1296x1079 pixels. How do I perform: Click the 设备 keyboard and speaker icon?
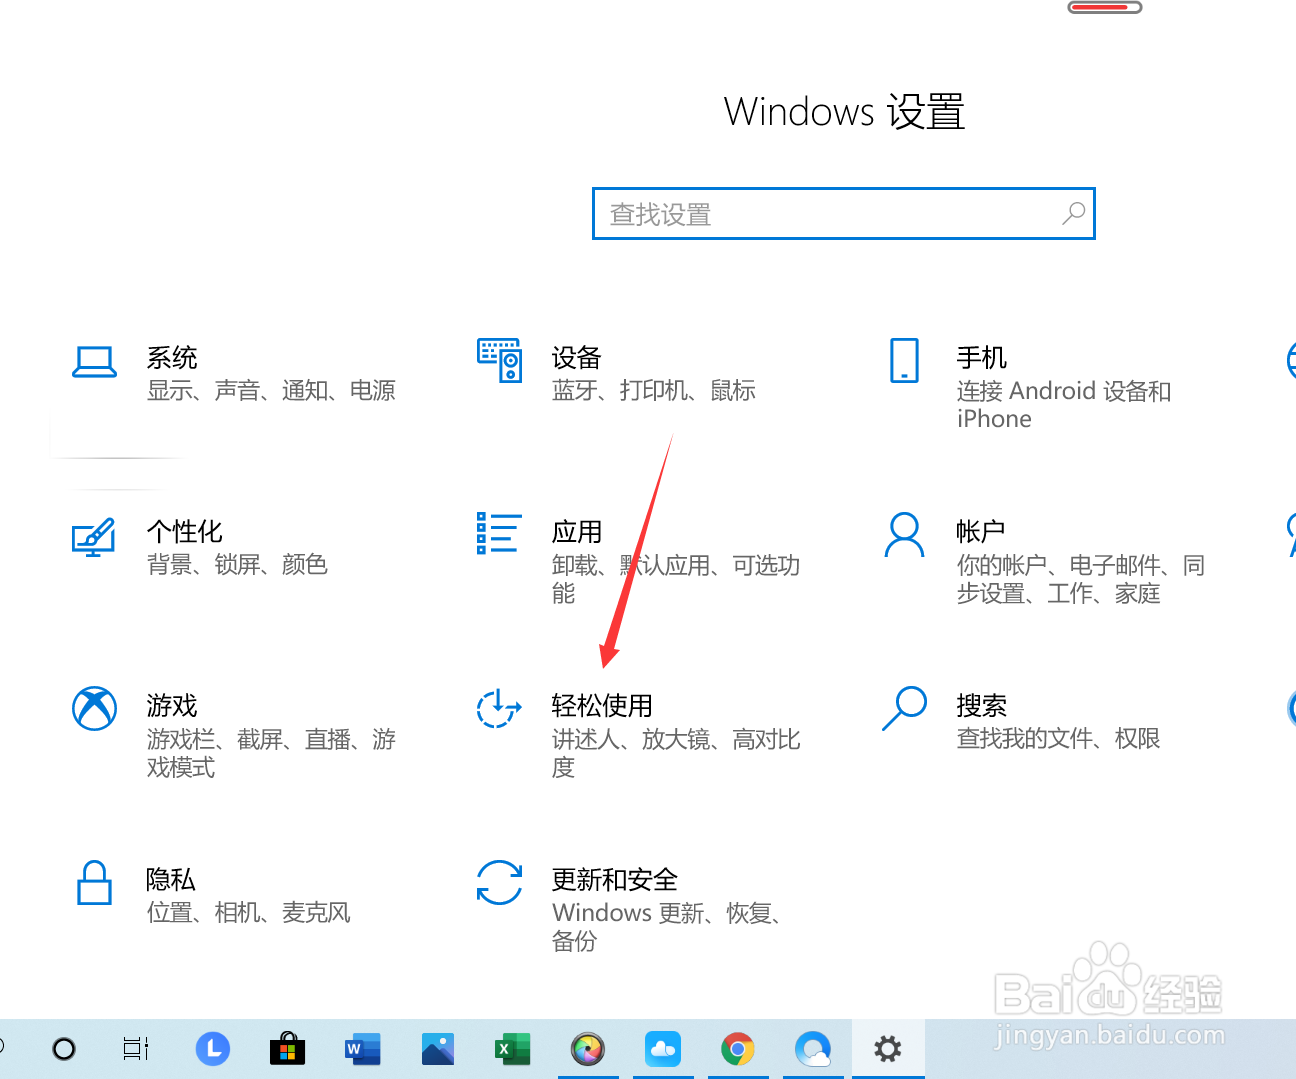click(x=500, y=360)
